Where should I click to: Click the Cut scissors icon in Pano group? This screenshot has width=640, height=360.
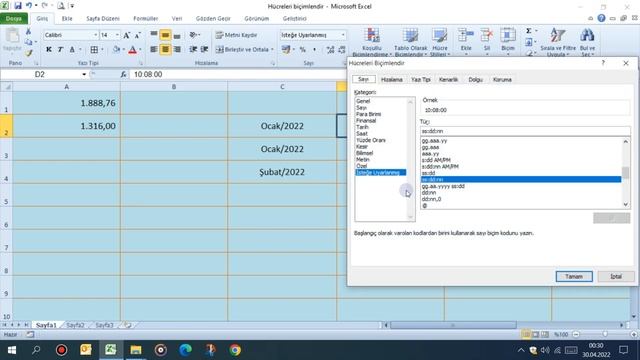(x=28, y=31)
